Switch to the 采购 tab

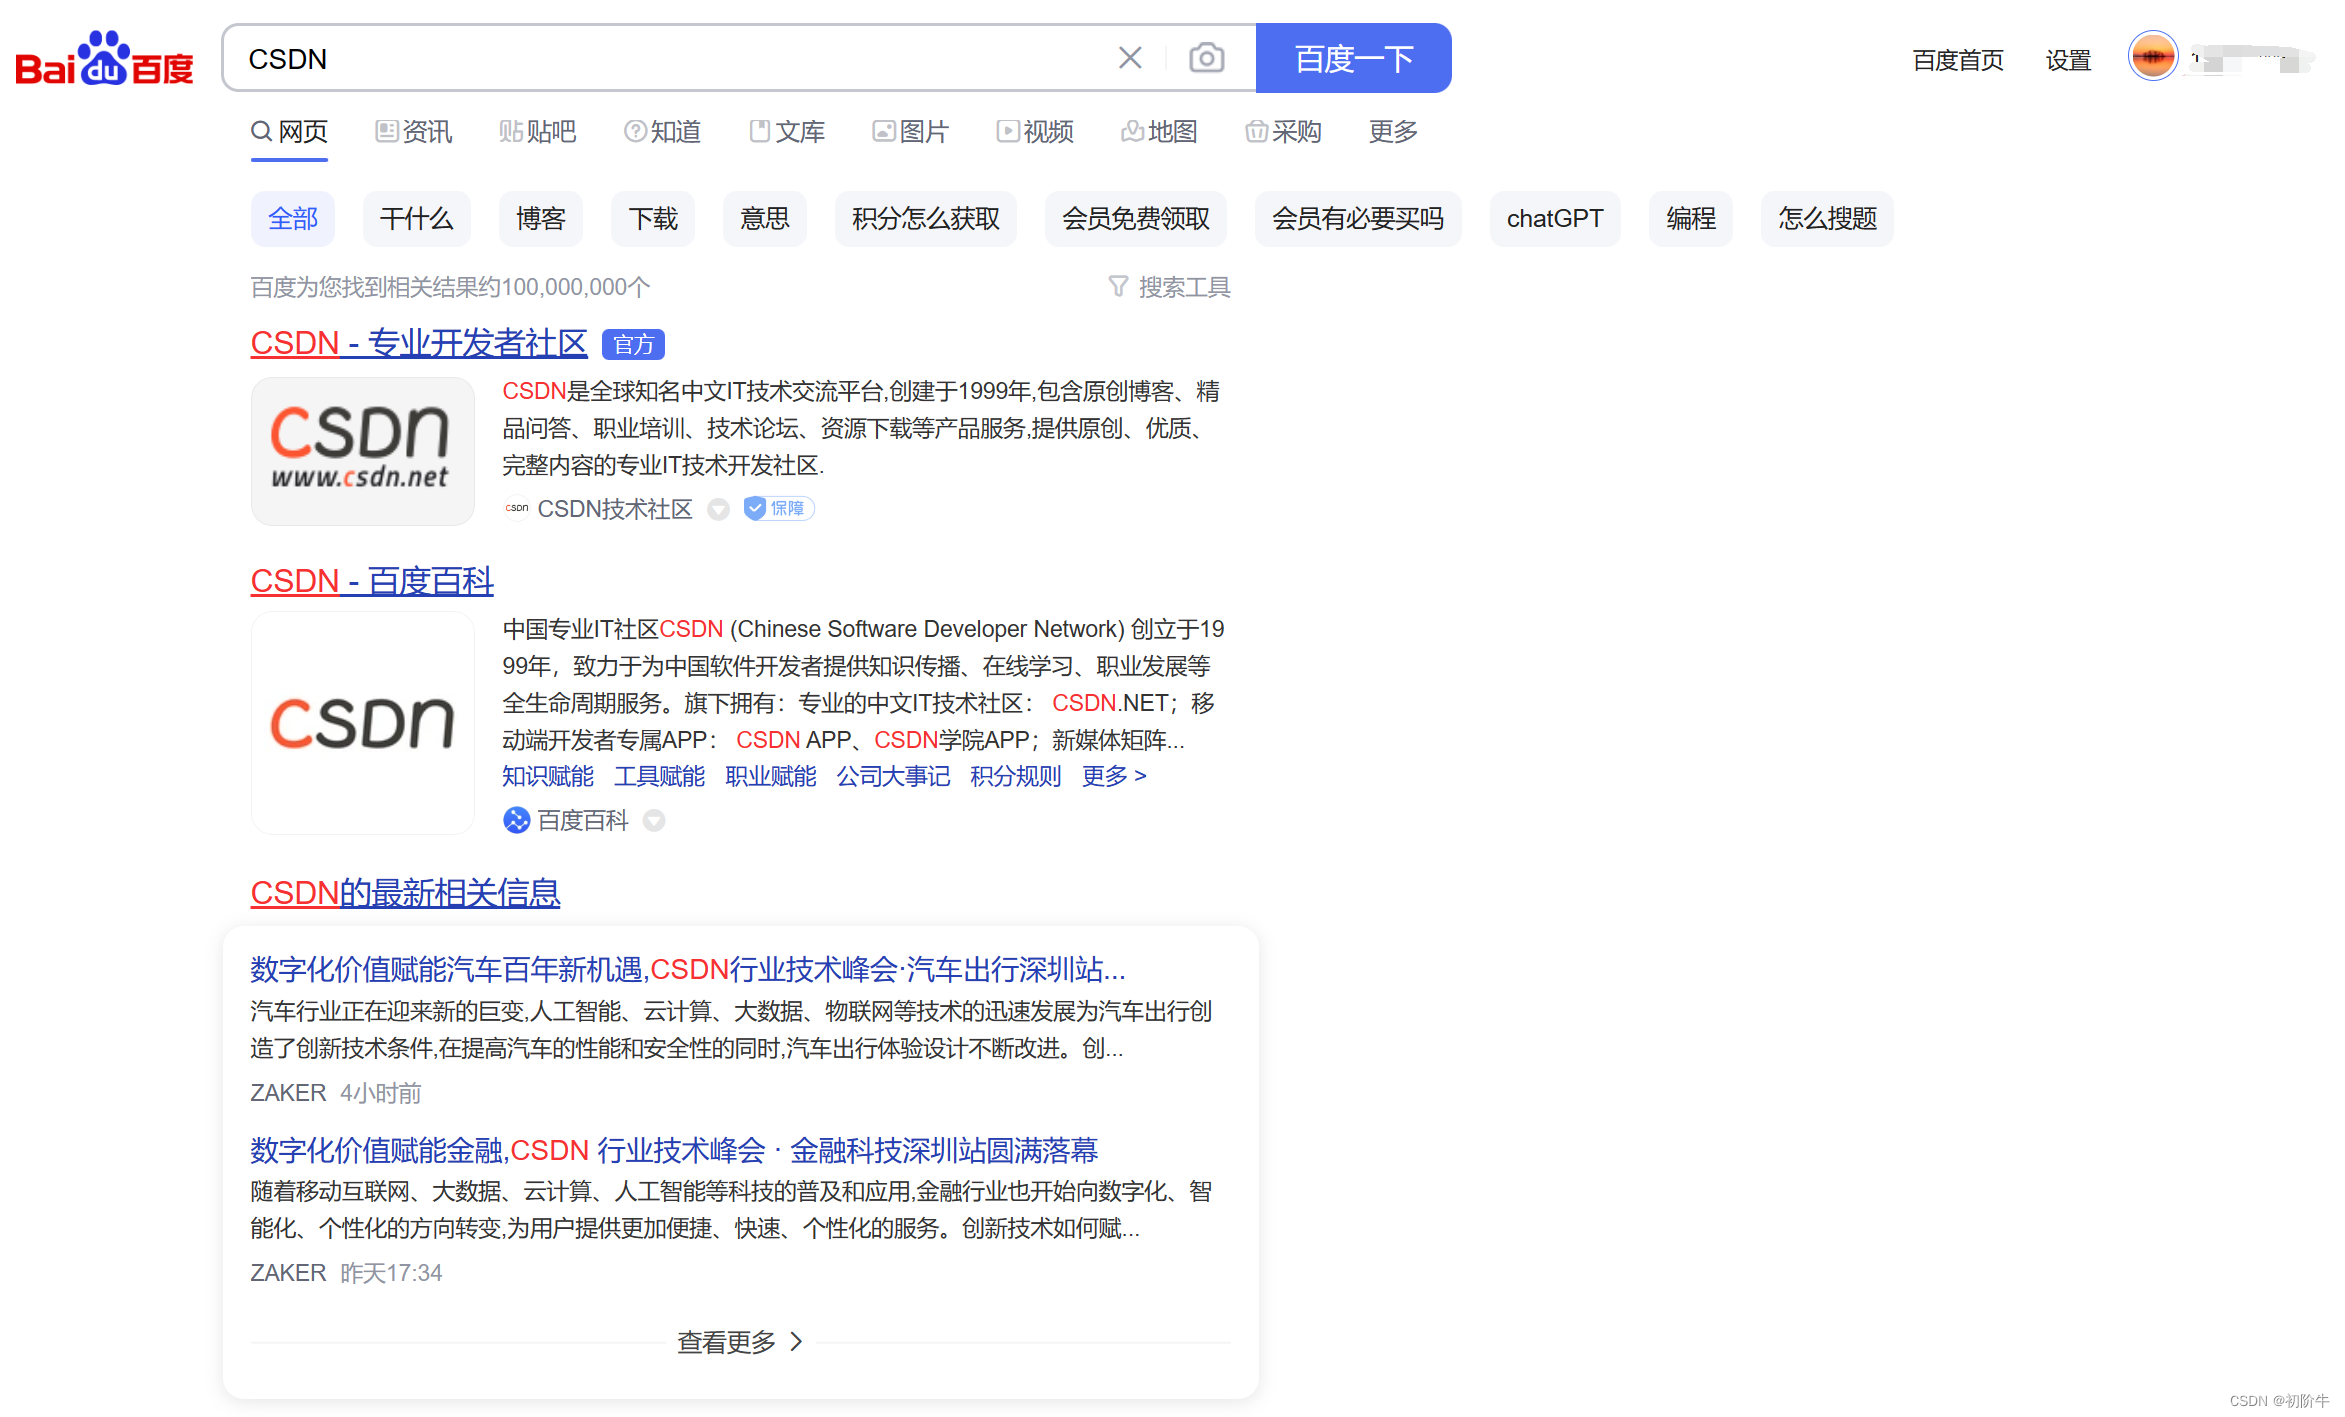1283,132
